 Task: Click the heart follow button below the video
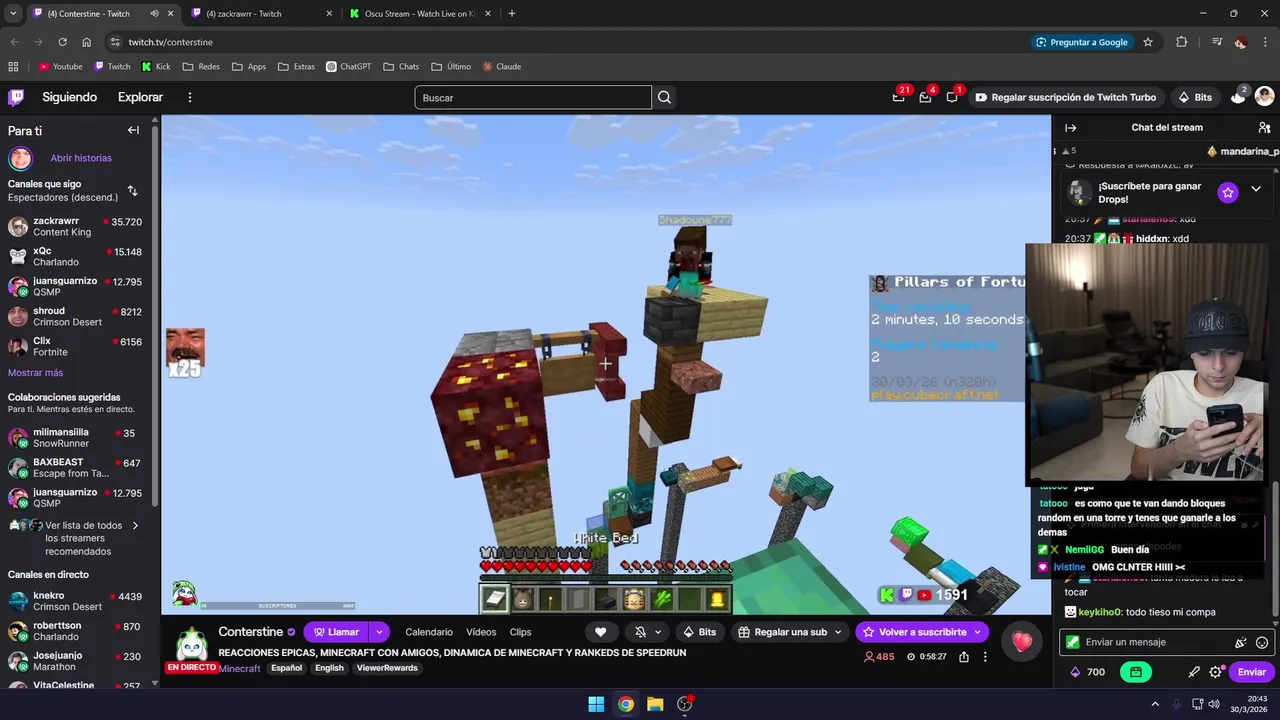click(x=600, y=632)
